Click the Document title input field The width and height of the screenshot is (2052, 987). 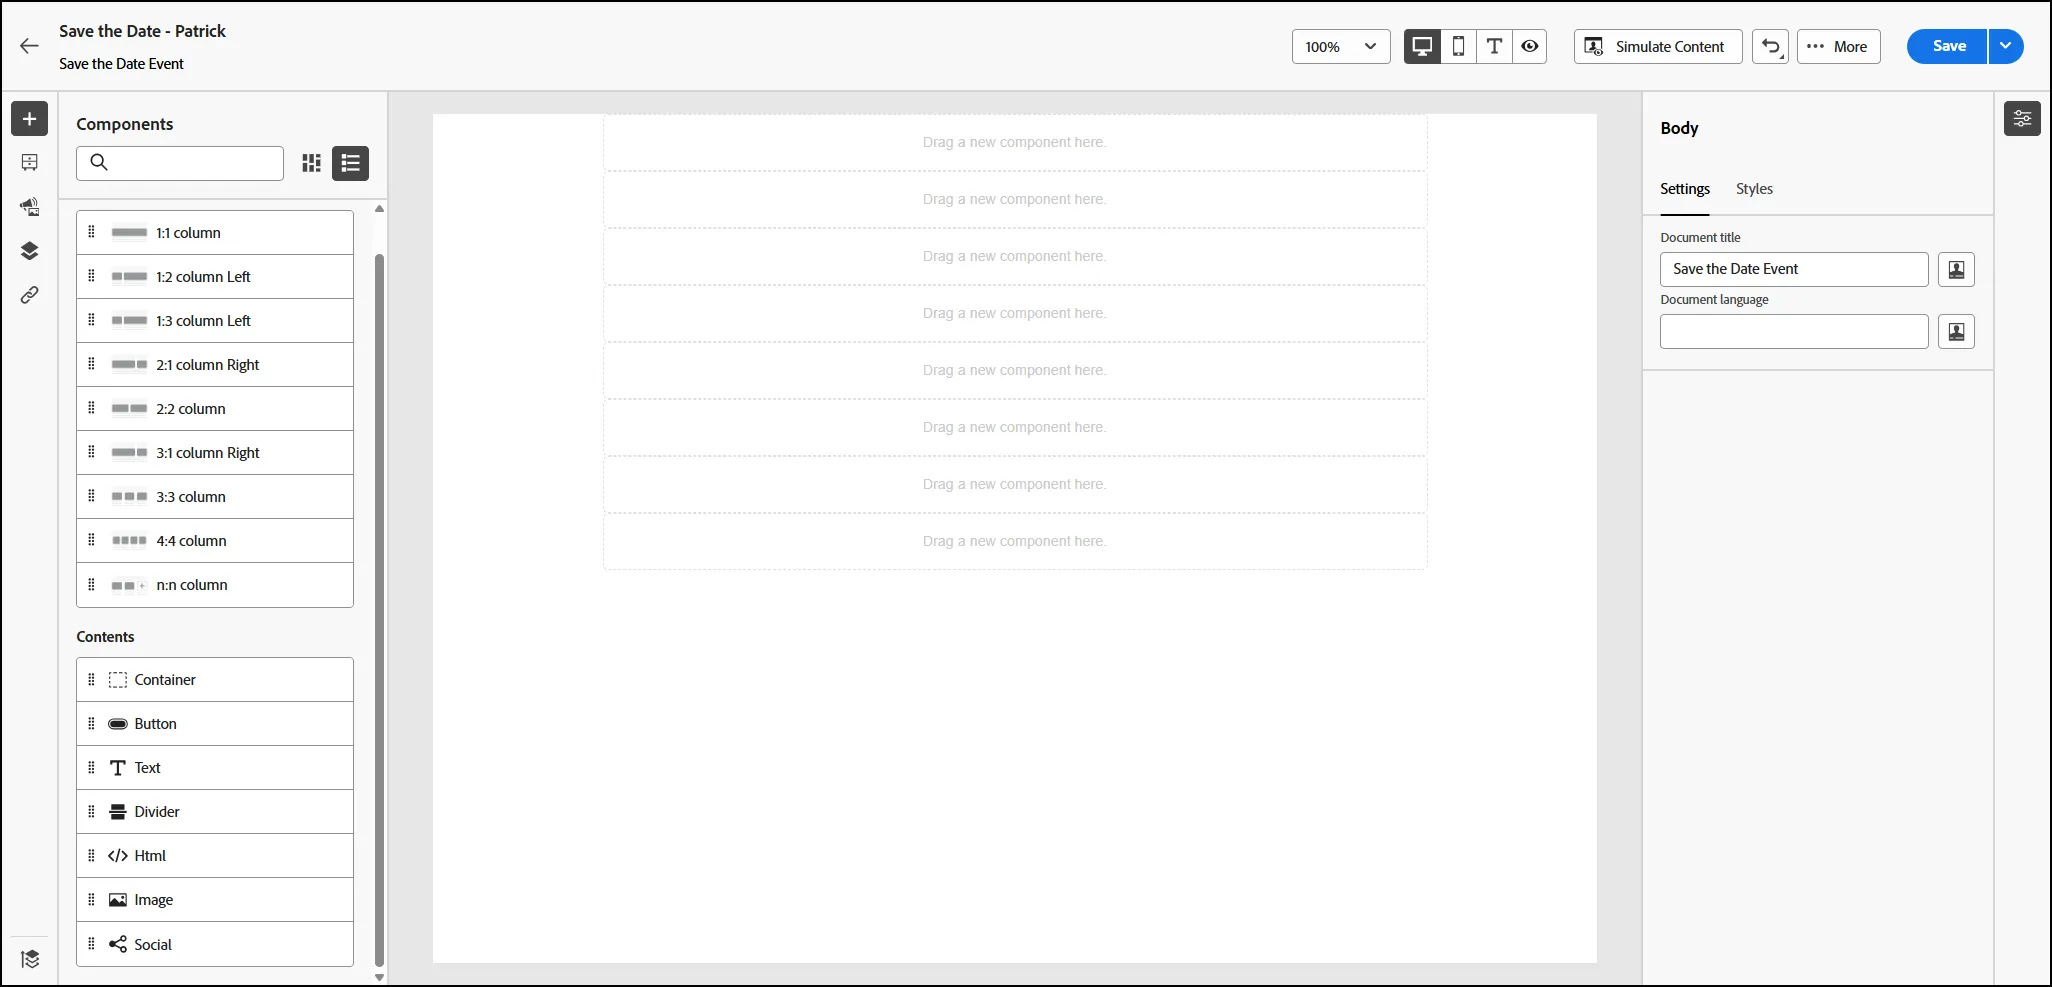1794,269
